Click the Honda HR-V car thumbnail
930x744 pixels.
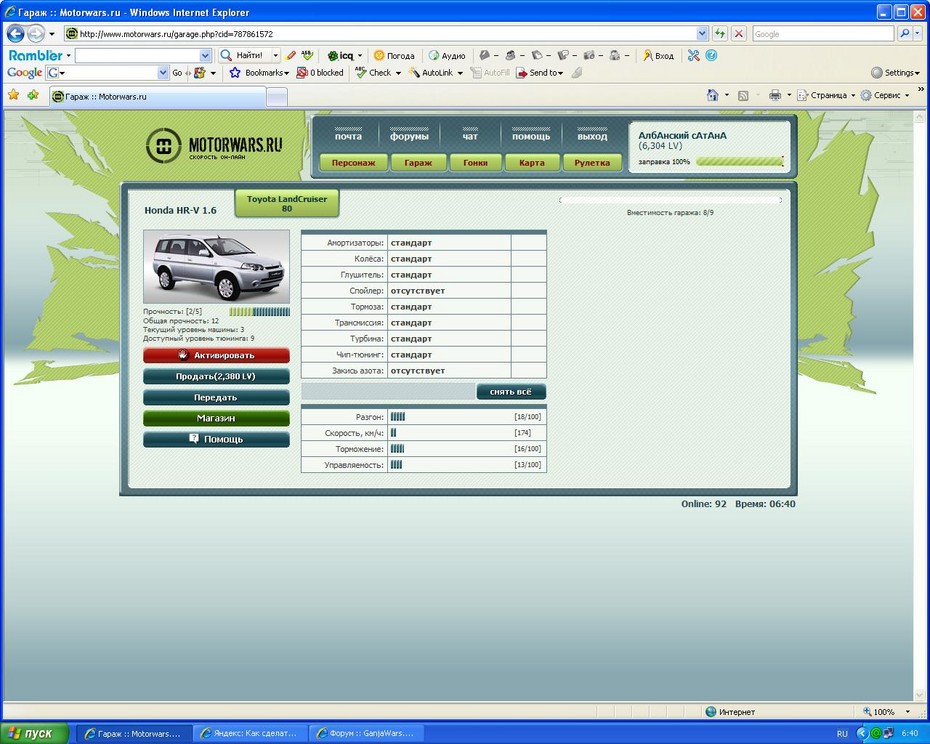216,267
